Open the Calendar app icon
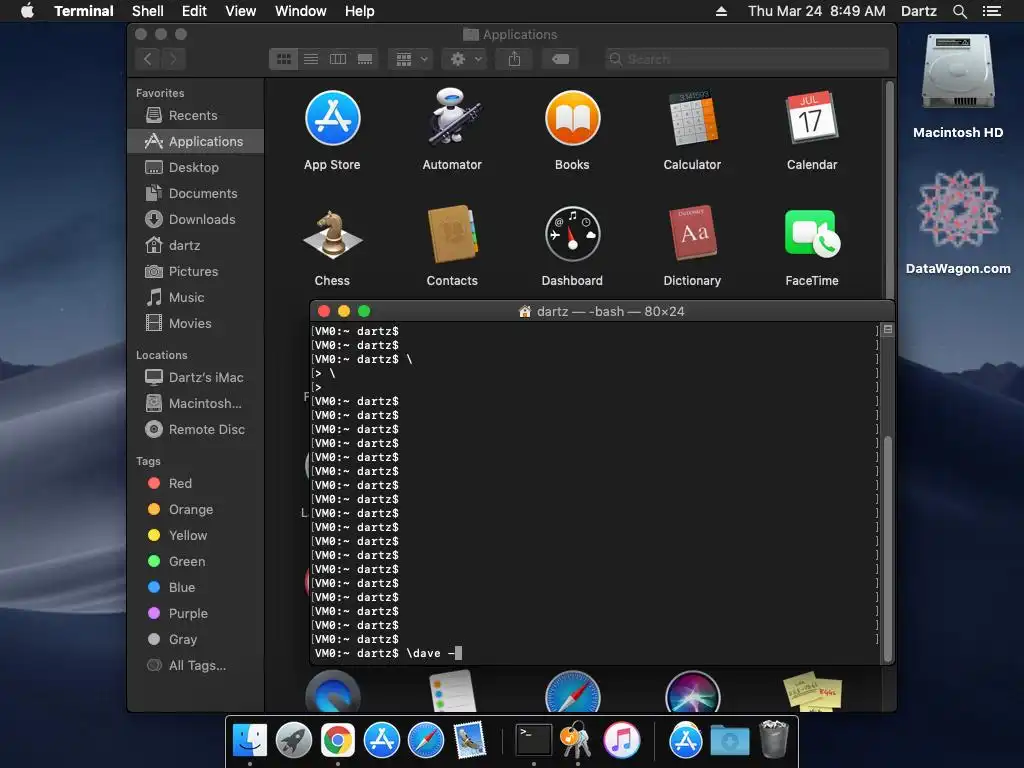 tap(812, 118)
